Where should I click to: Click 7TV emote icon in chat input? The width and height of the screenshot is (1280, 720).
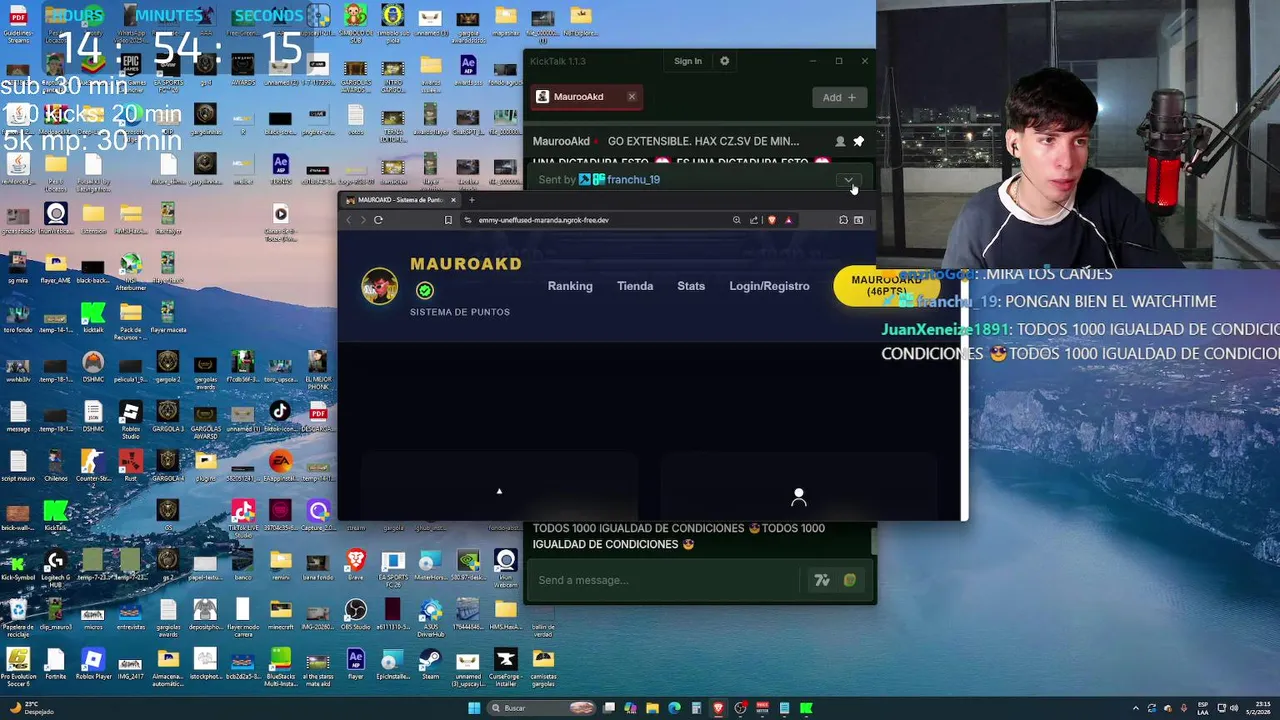[x=822, y=580]
